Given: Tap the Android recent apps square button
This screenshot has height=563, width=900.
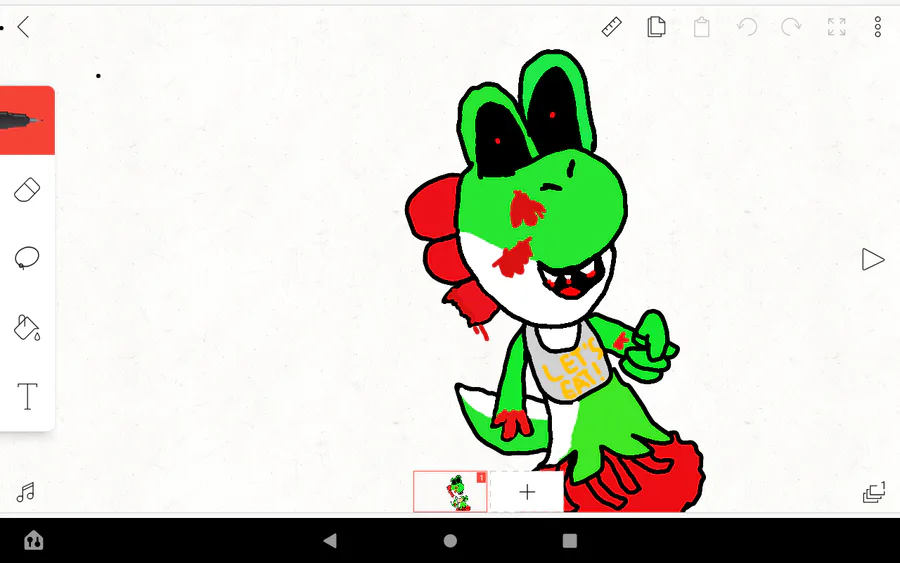Looking at the screenshot, I should click(569, 541).
